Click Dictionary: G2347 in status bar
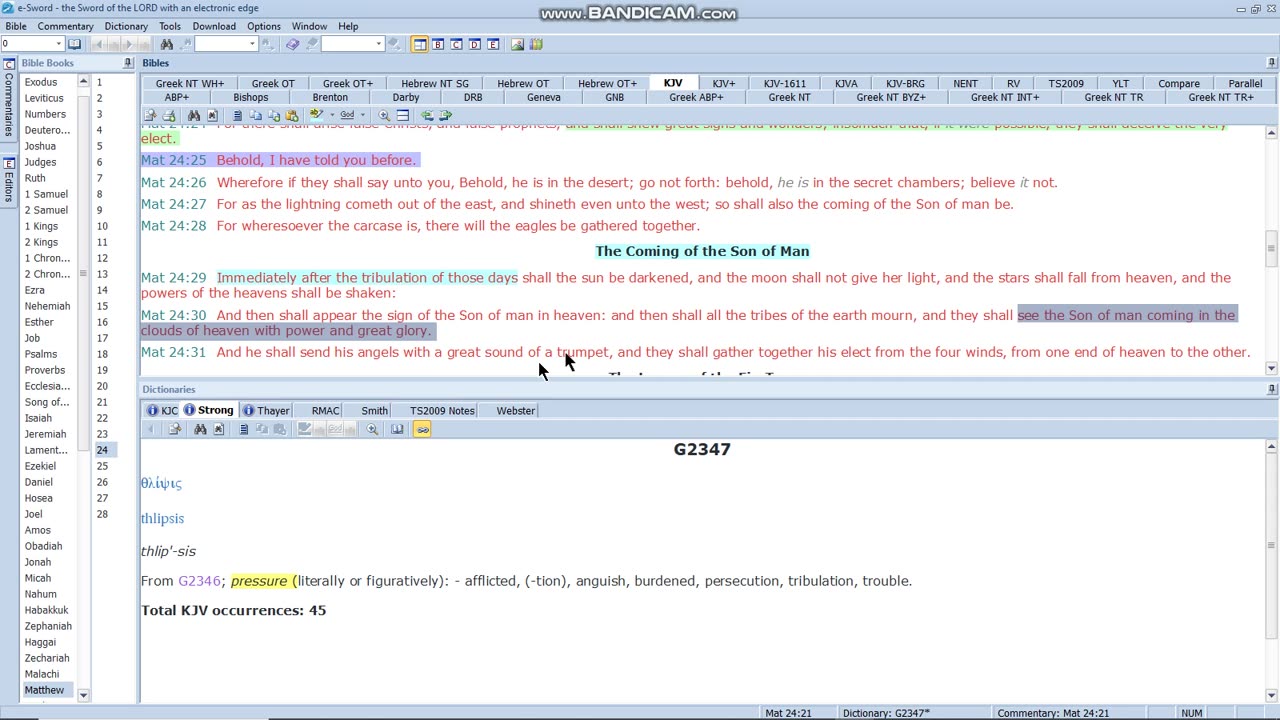The width and height of the screenshot is (1280, 720). (886, 713)
